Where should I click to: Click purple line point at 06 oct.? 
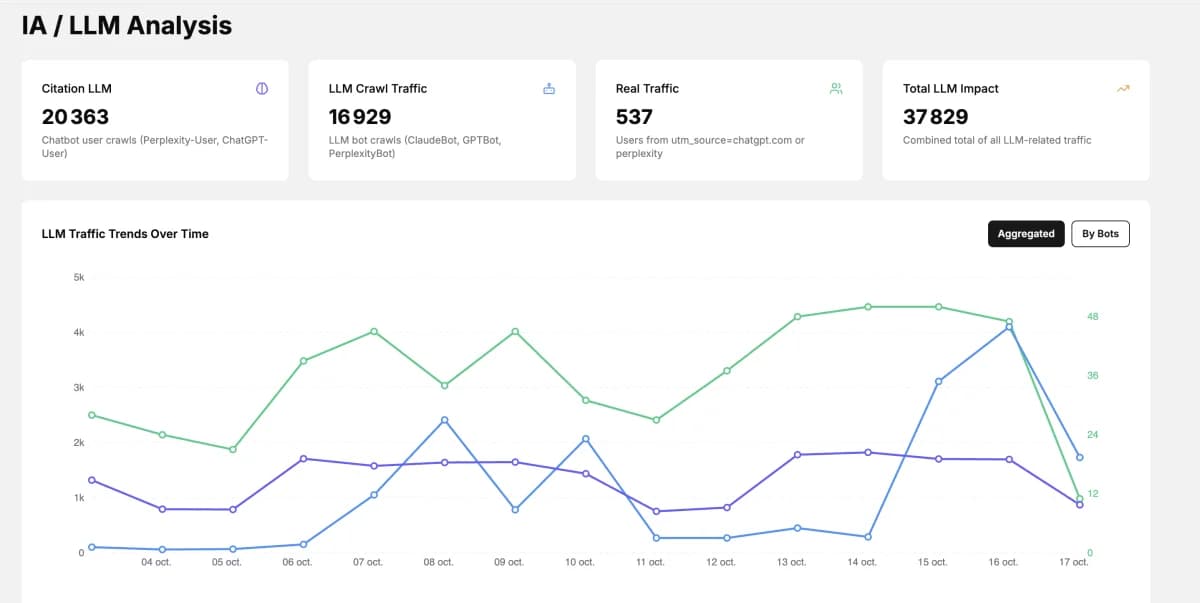click(x=303, y=458)
